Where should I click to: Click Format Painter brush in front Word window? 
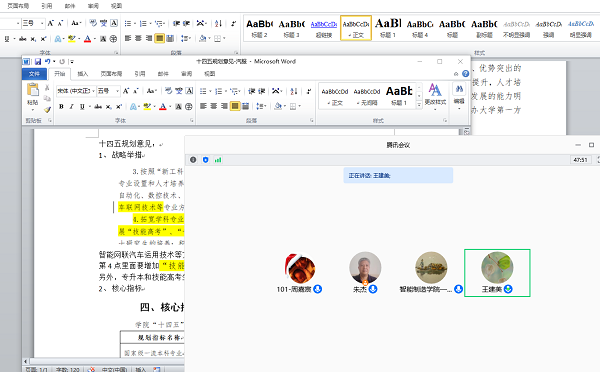(x=47, y=110)
